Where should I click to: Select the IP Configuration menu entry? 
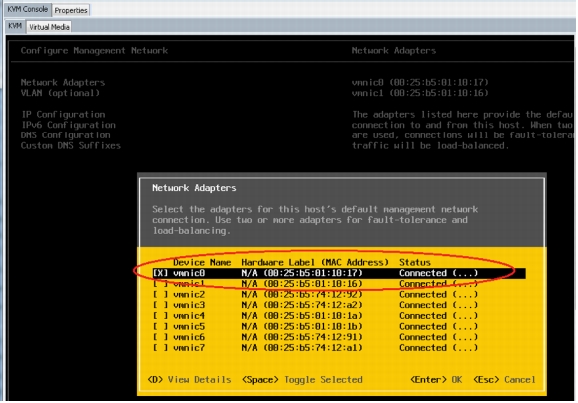coord(63,114)
